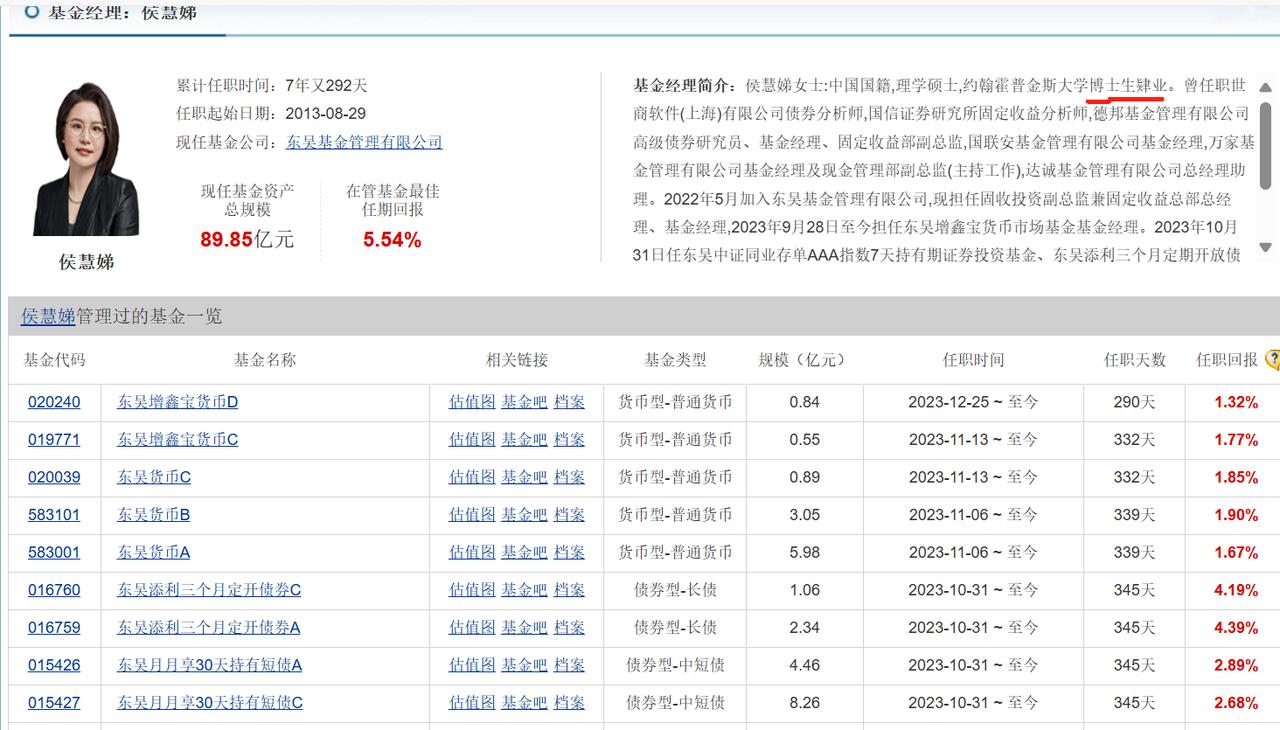Open 估值图 for 东吴货币A

coord(472,552)
